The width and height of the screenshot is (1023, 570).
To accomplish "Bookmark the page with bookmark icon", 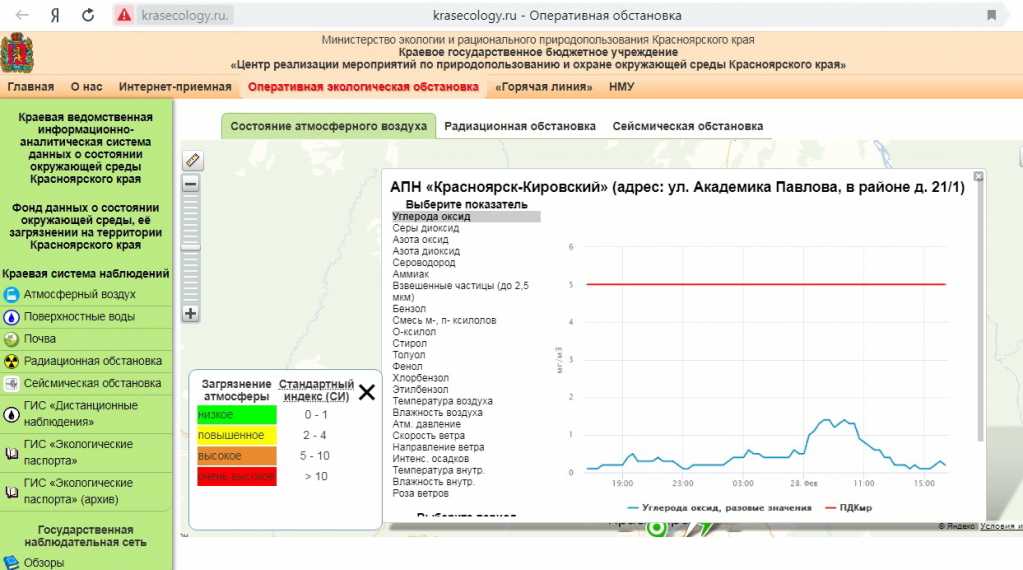I will (x=991, y=15).
